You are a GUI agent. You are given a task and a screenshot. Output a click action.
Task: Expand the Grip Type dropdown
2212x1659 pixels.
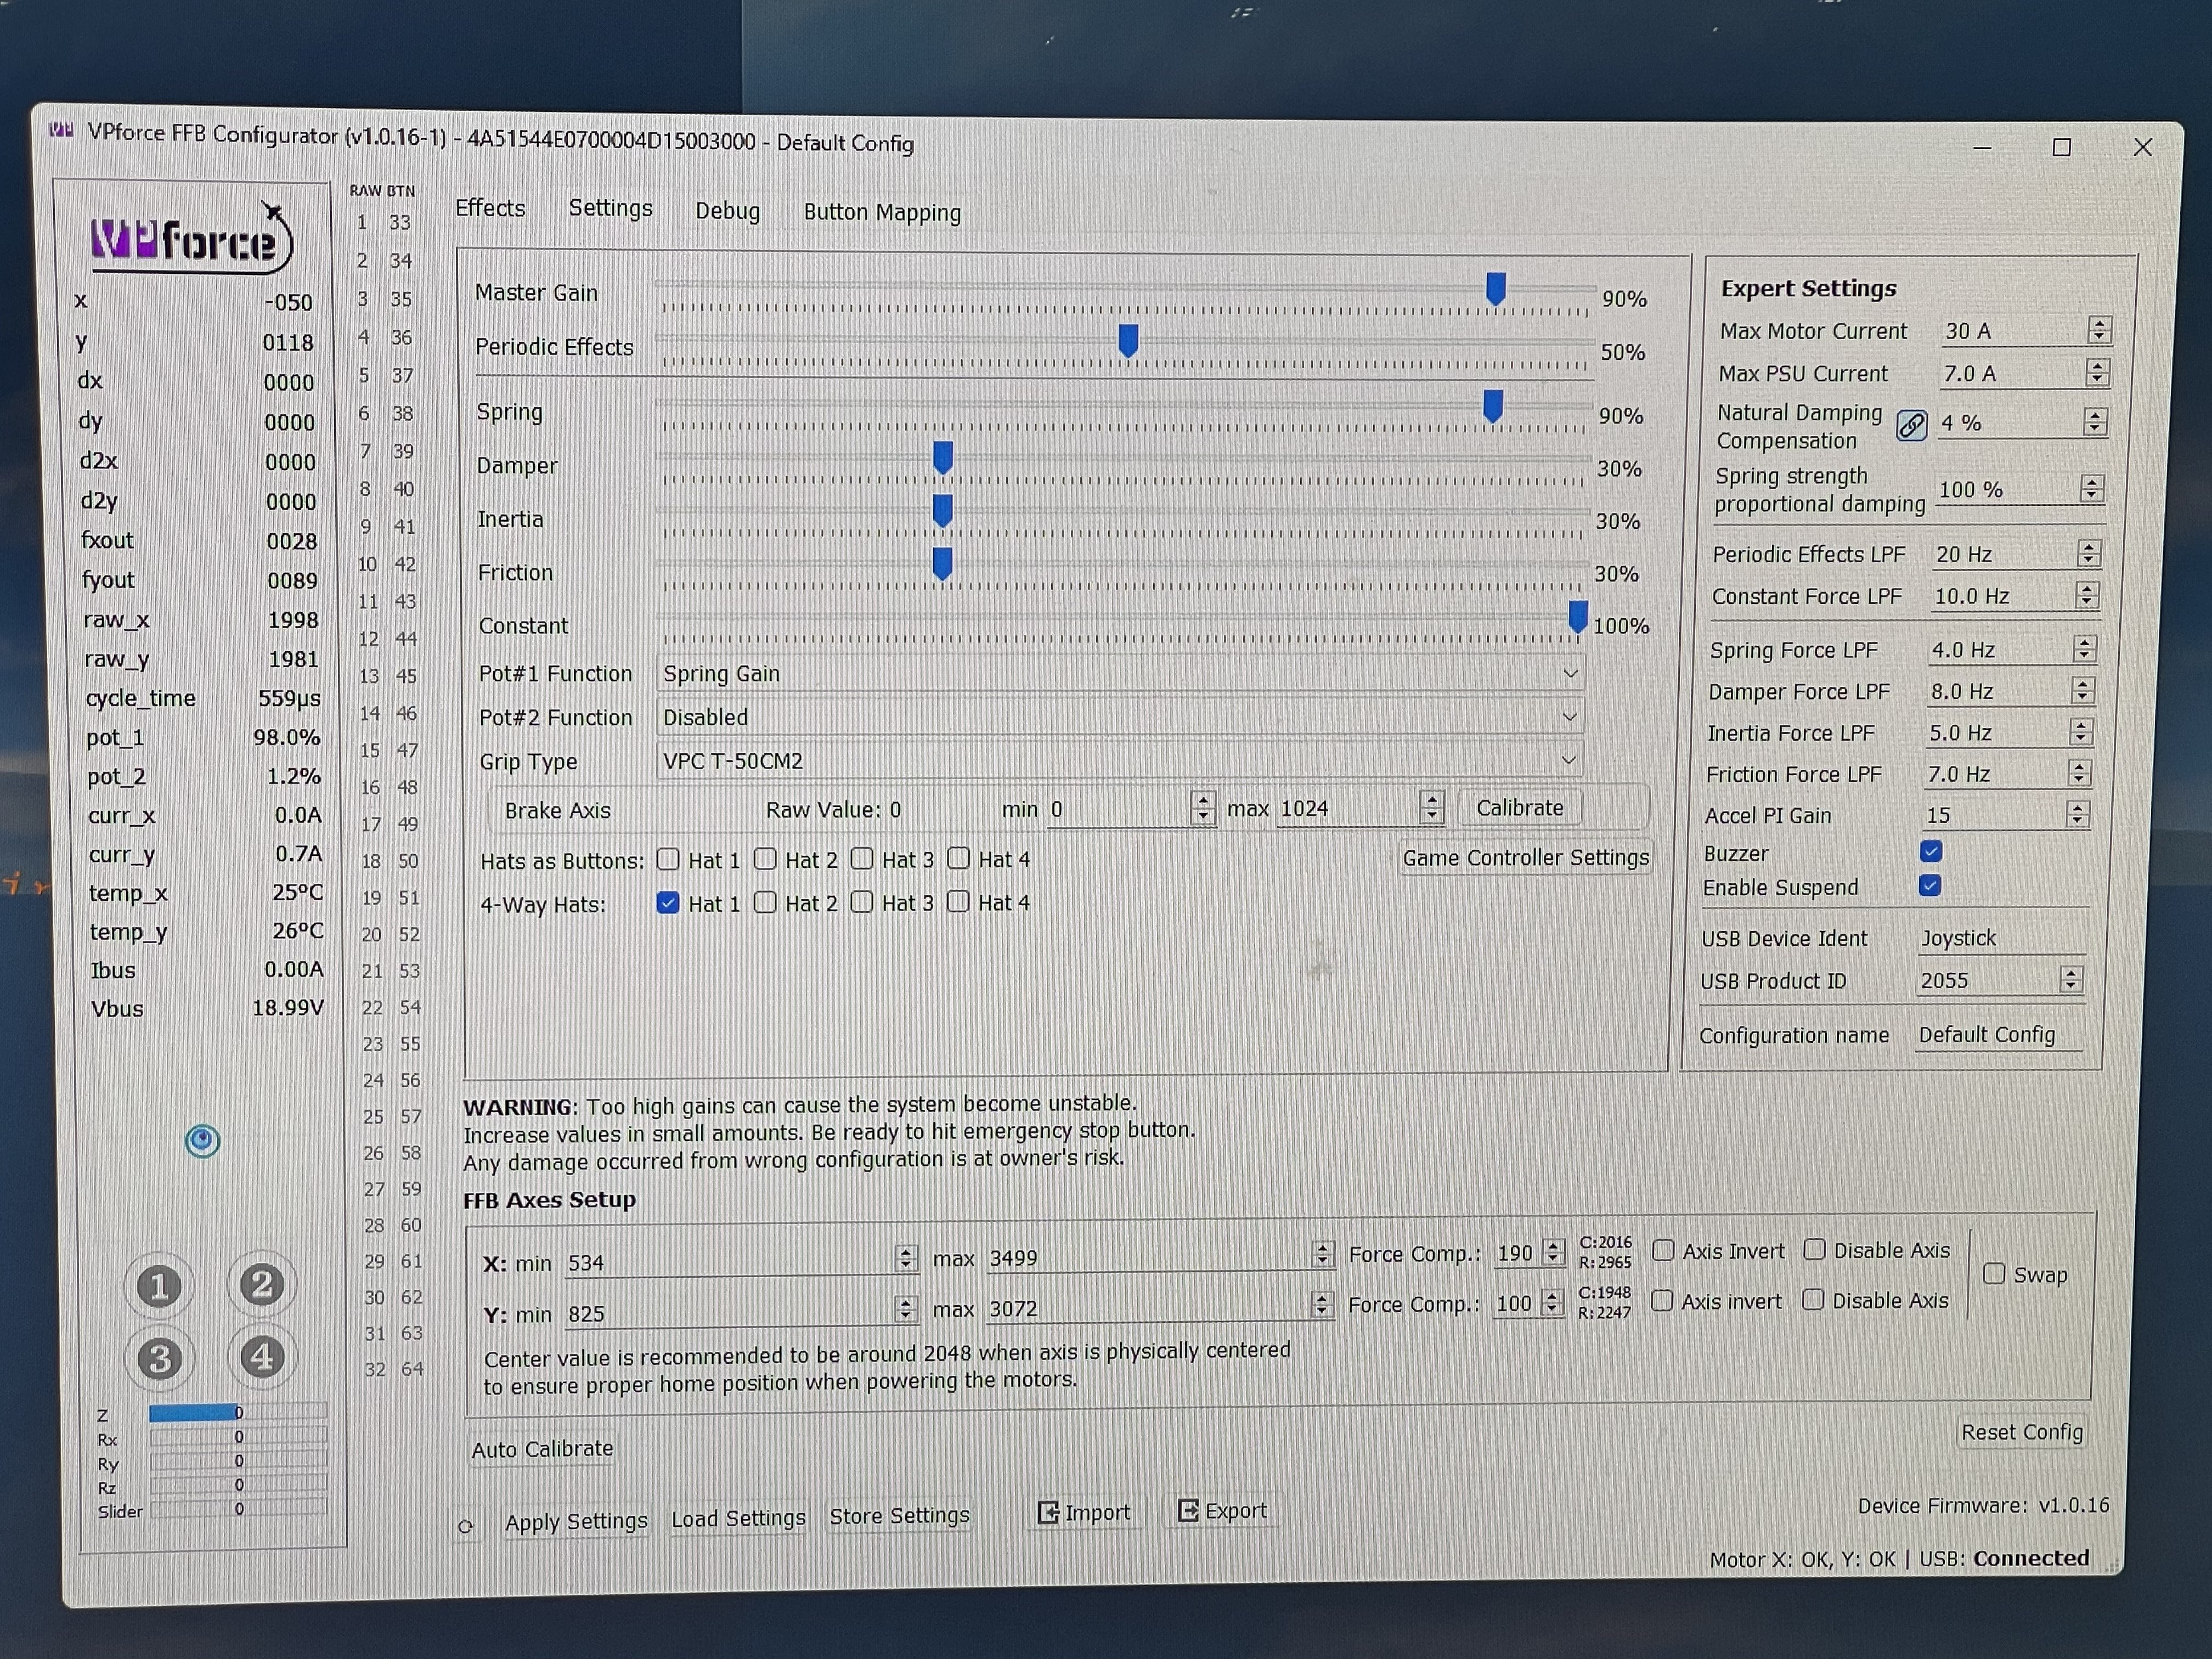(x=1120, y=761)
